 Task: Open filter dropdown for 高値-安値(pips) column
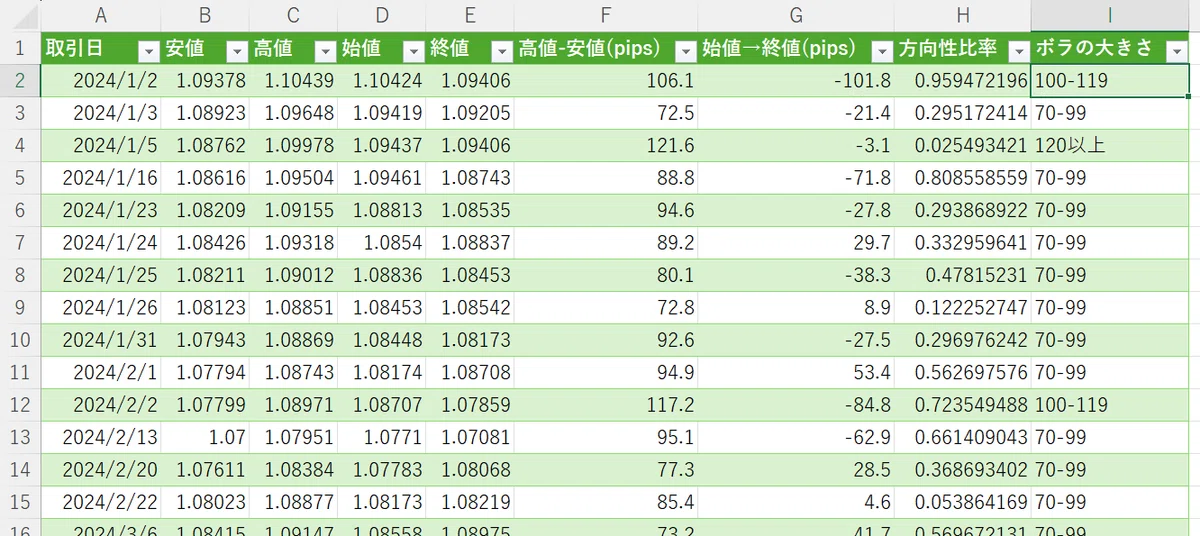pos(685,52)
